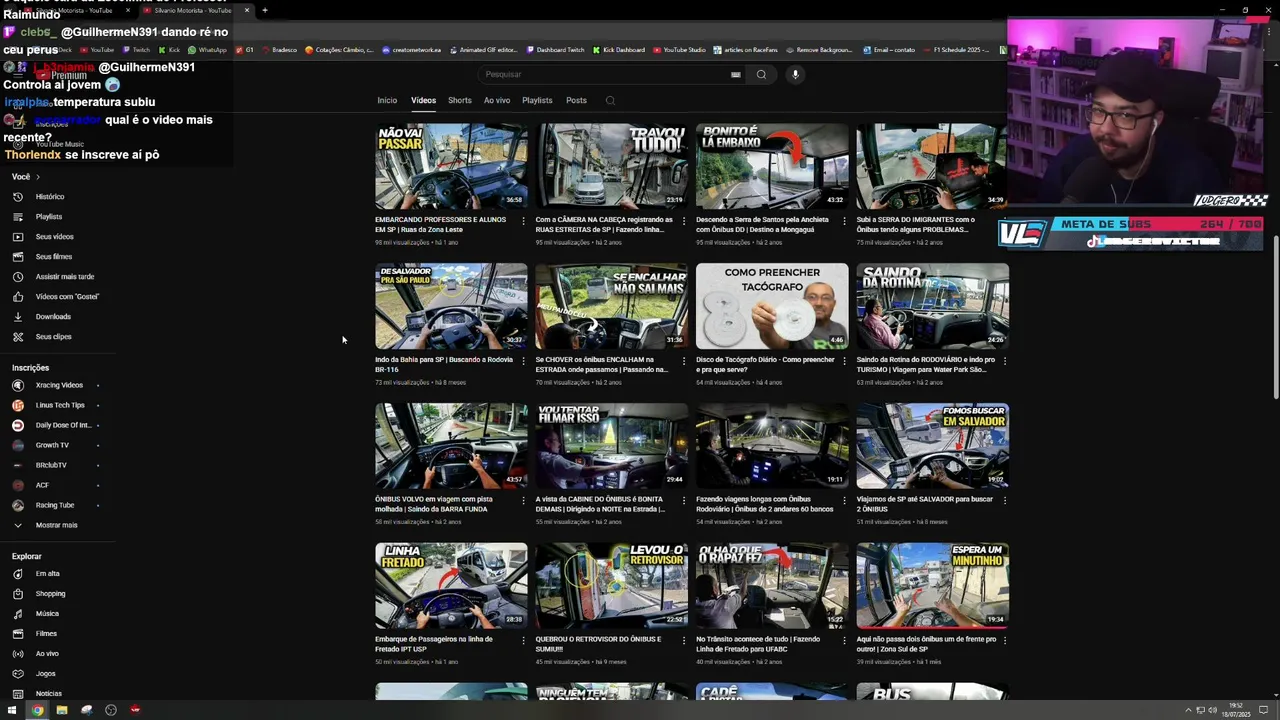This screenshot has height=720, width=1280.
Task: Open options menu for SERRA DO IMIGRANTES video
Action: 1004,221
